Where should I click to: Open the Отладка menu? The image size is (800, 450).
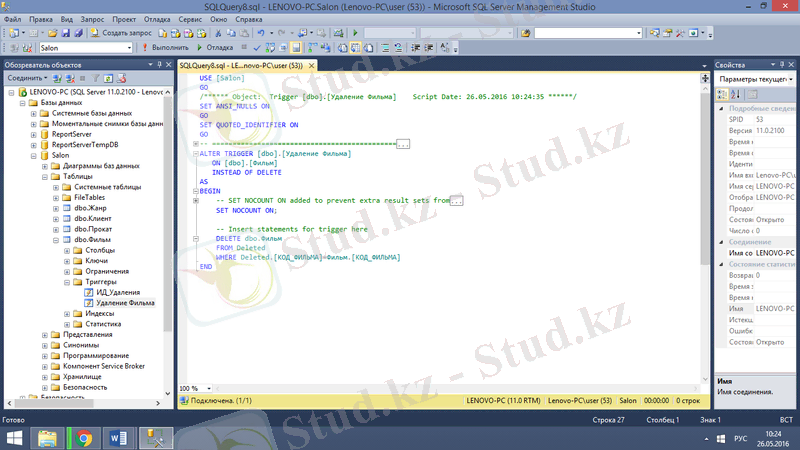point(157,19)
